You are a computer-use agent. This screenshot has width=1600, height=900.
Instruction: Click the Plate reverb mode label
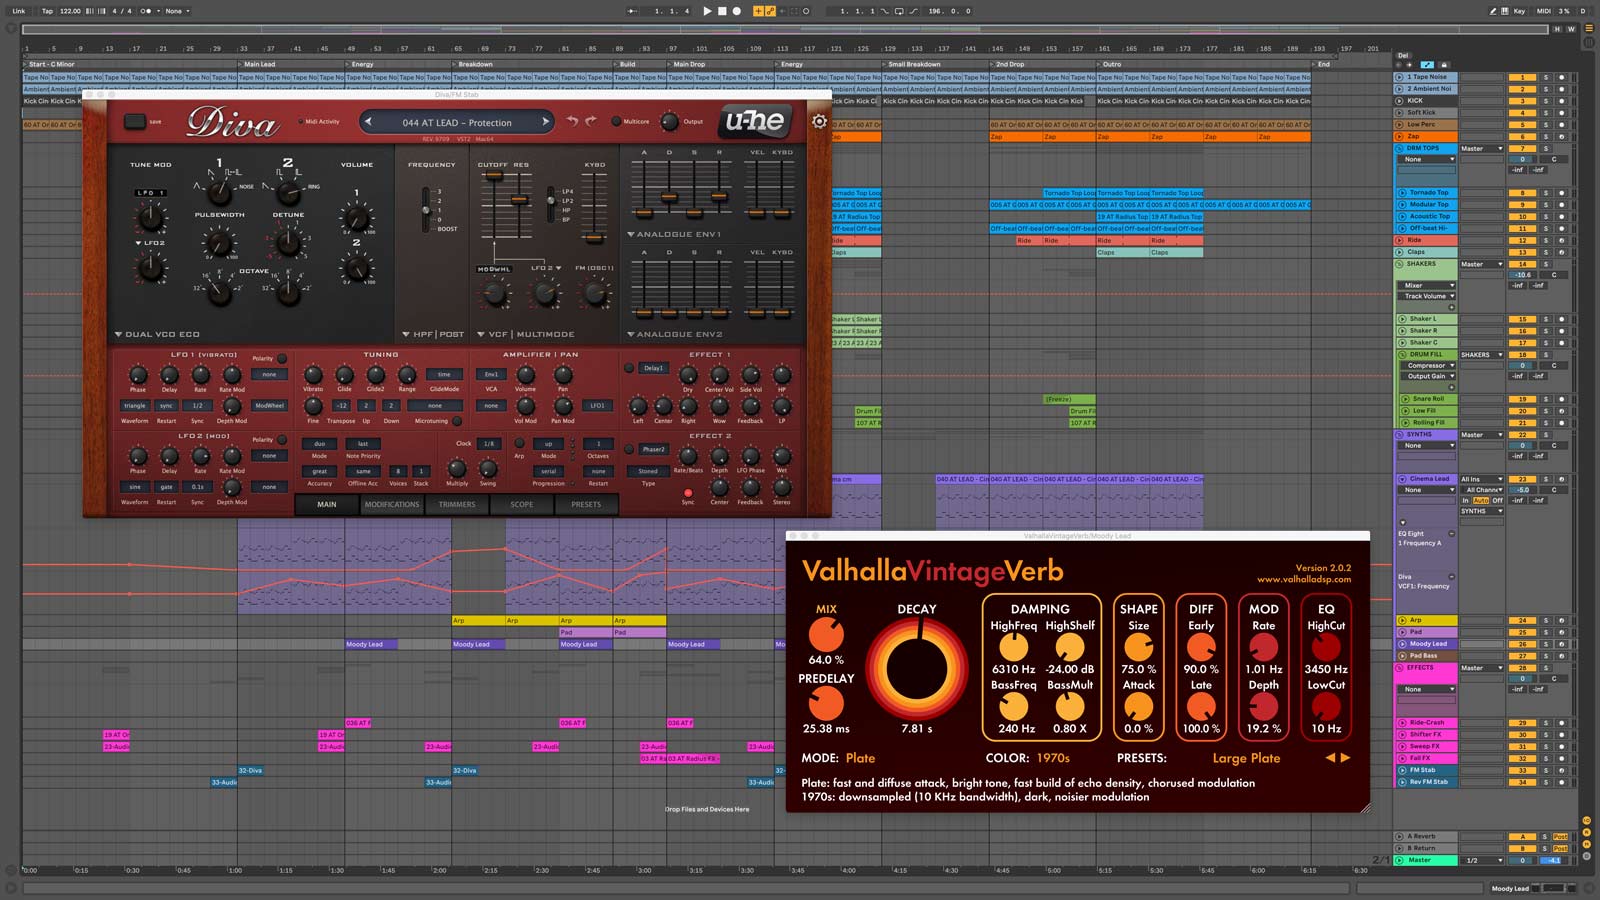pyautogui.click(x=860, y=758)
